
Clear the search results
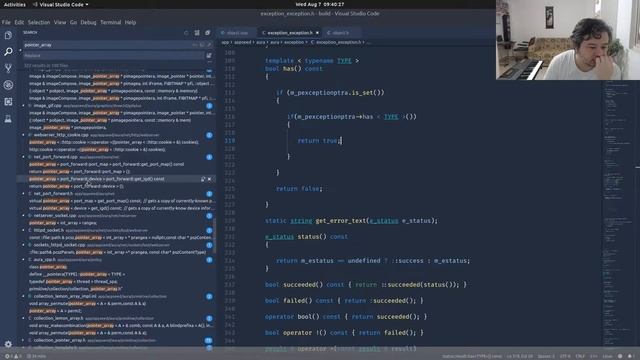pos(197,33)
